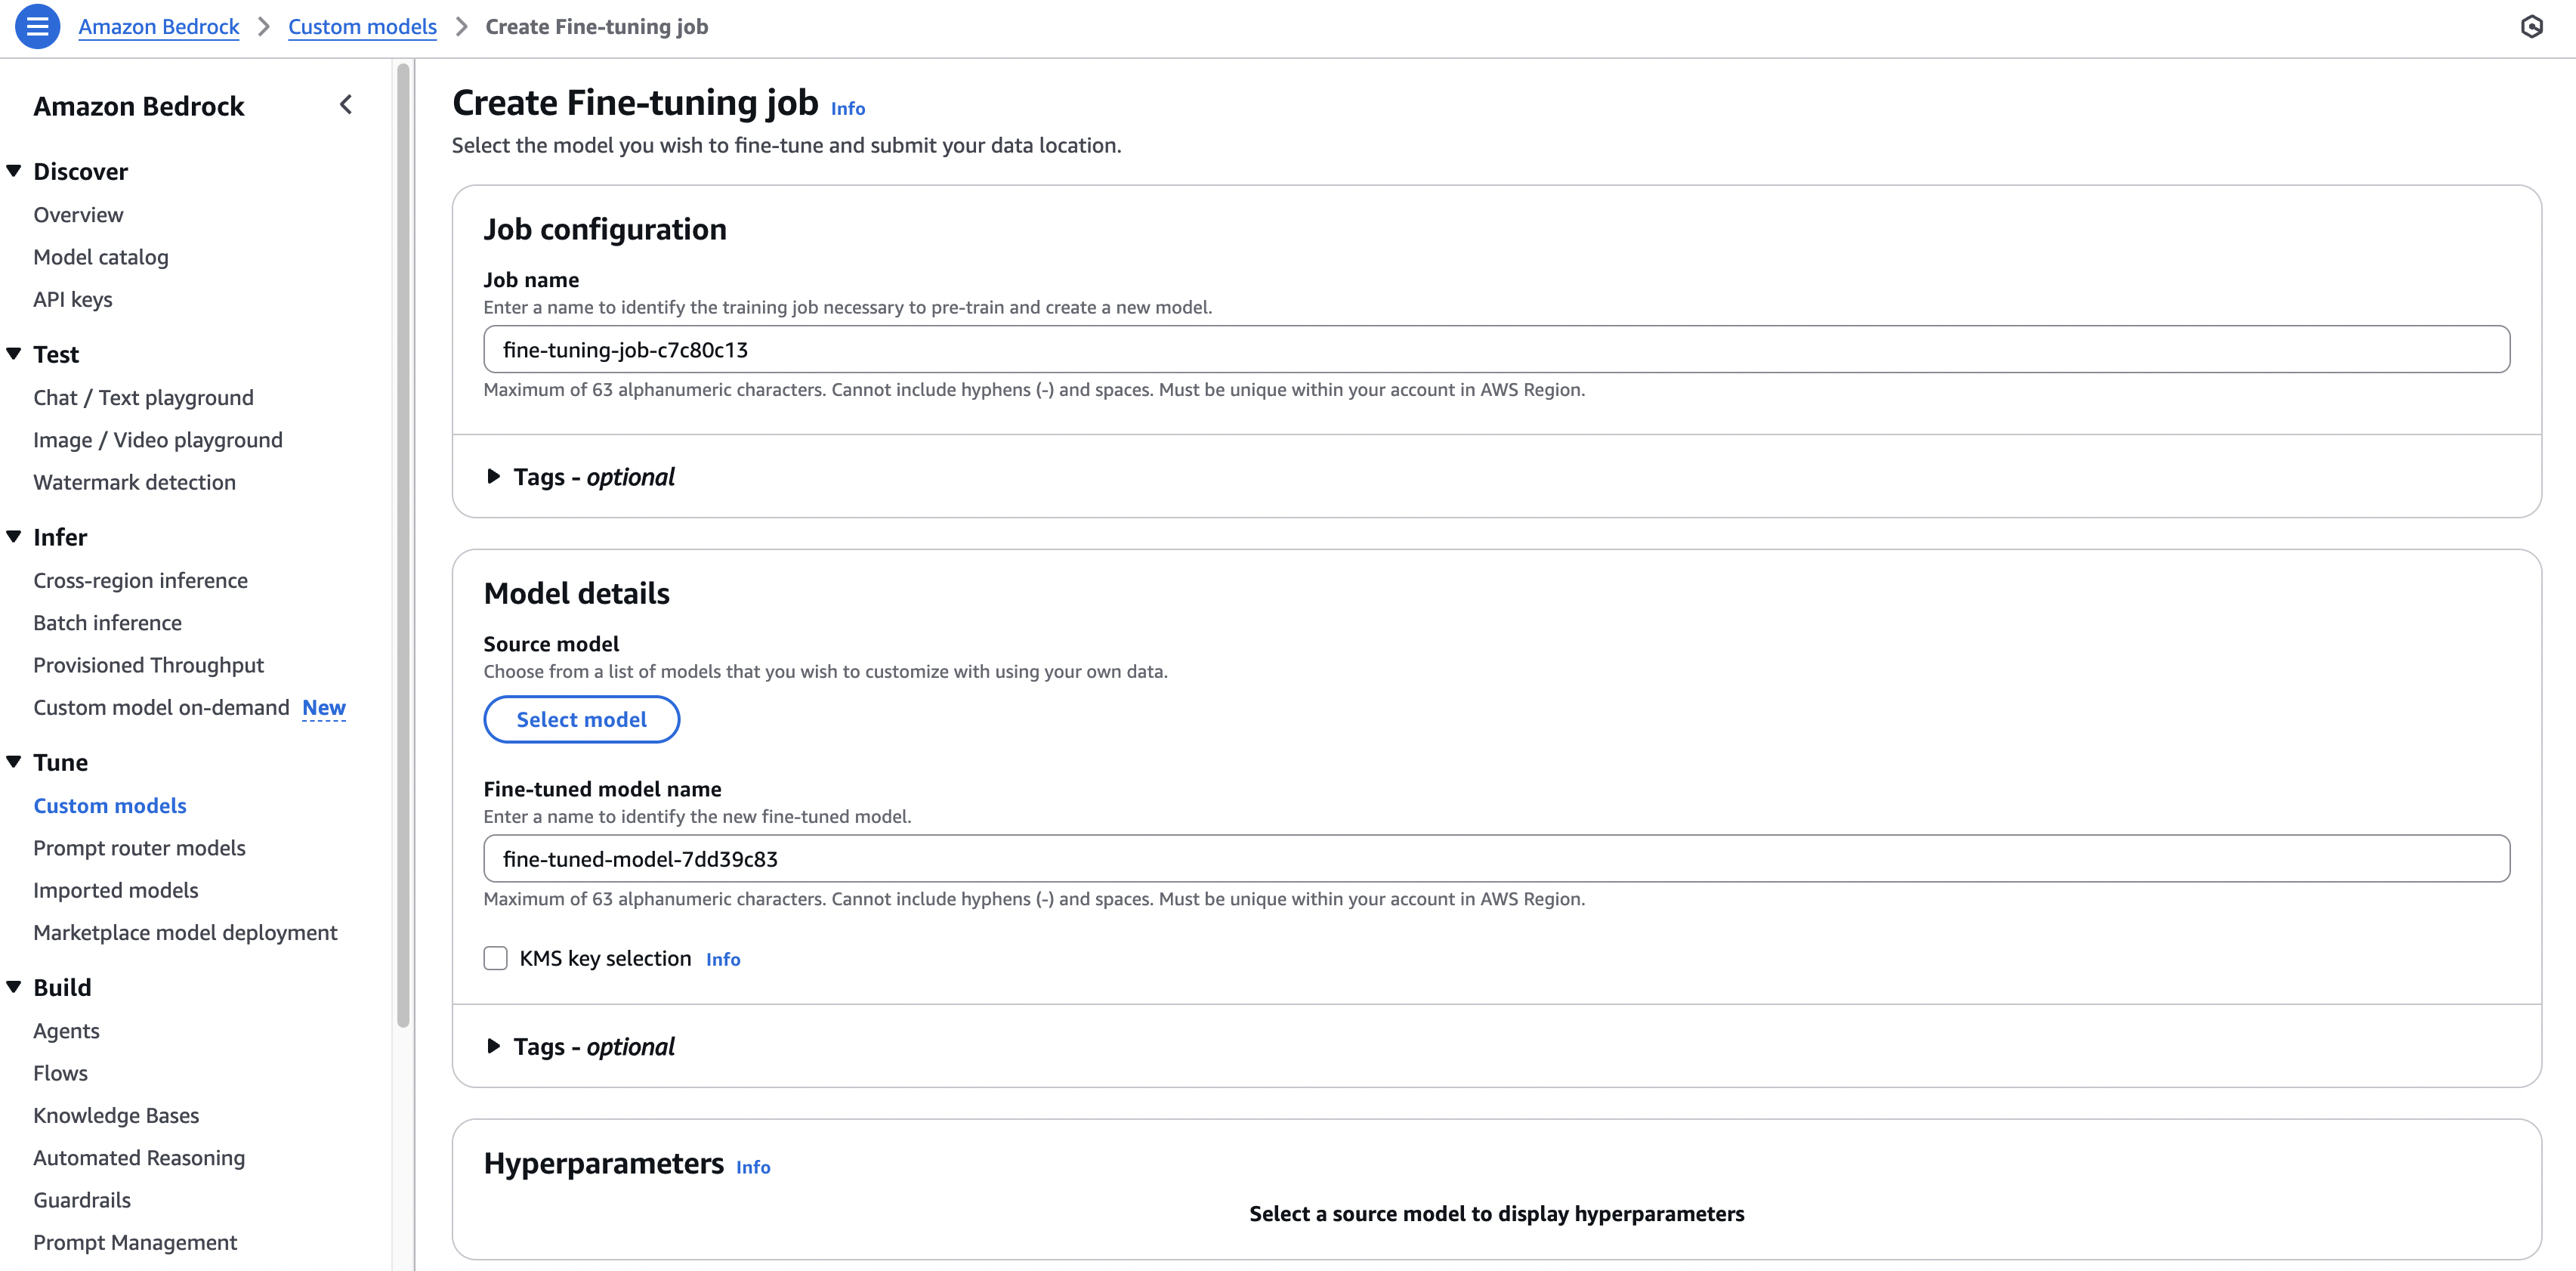The width and height of the screenshot is (2576, 1271).
Task: Click the Job name input field
Action: (1496, 350)
